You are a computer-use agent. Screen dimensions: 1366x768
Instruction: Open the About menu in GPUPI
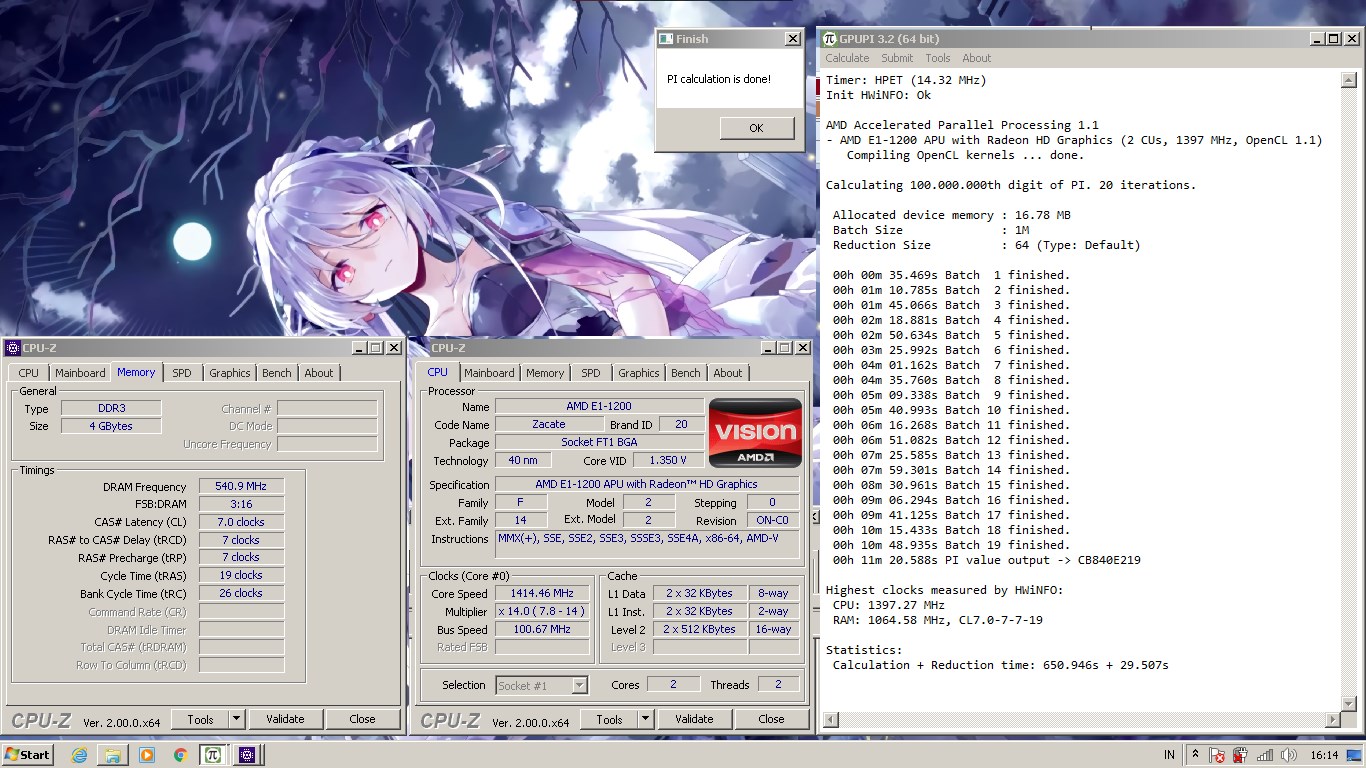pyautogui.click(x=977, y=58)
